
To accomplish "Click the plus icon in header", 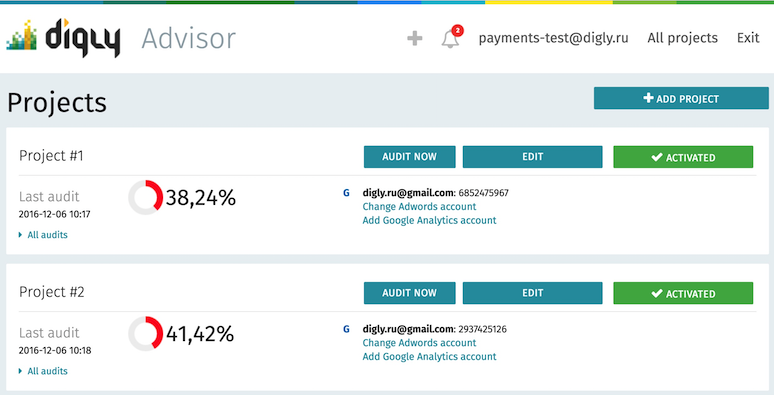I will click(415, 38).
